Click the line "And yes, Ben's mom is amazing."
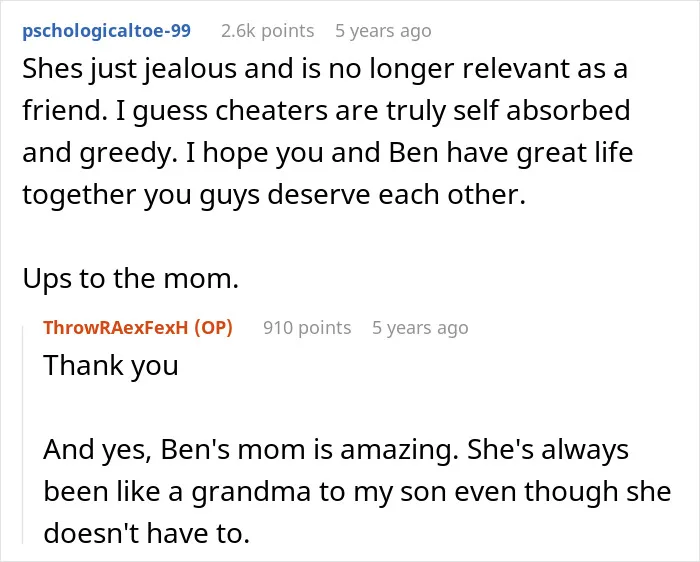Image resolution: width=700 pixels, height=562 pixels. [x=251, y=450]
